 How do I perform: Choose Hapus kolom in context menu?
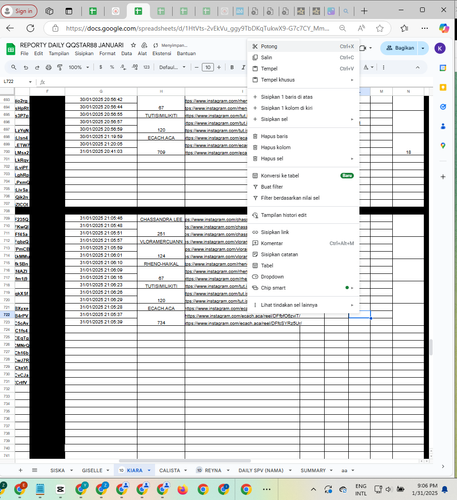(x=303, y=147)
